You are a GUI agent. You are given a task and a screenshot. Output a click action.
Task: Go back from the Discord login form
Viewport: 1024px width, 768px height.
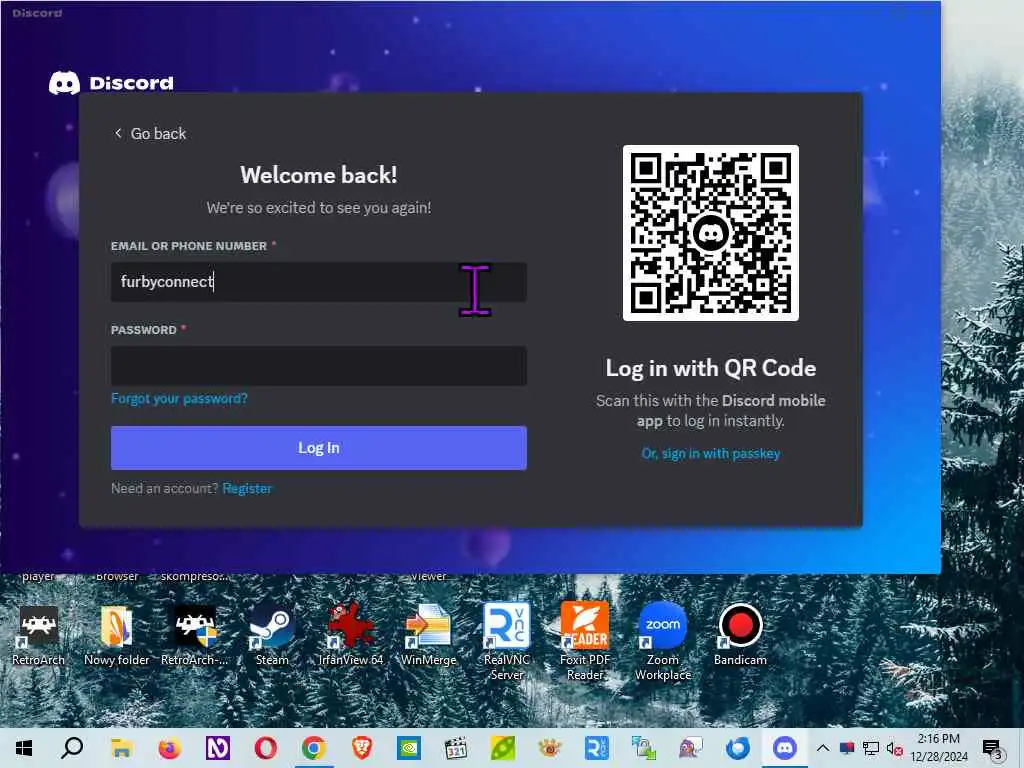click(x=150, y=133)
